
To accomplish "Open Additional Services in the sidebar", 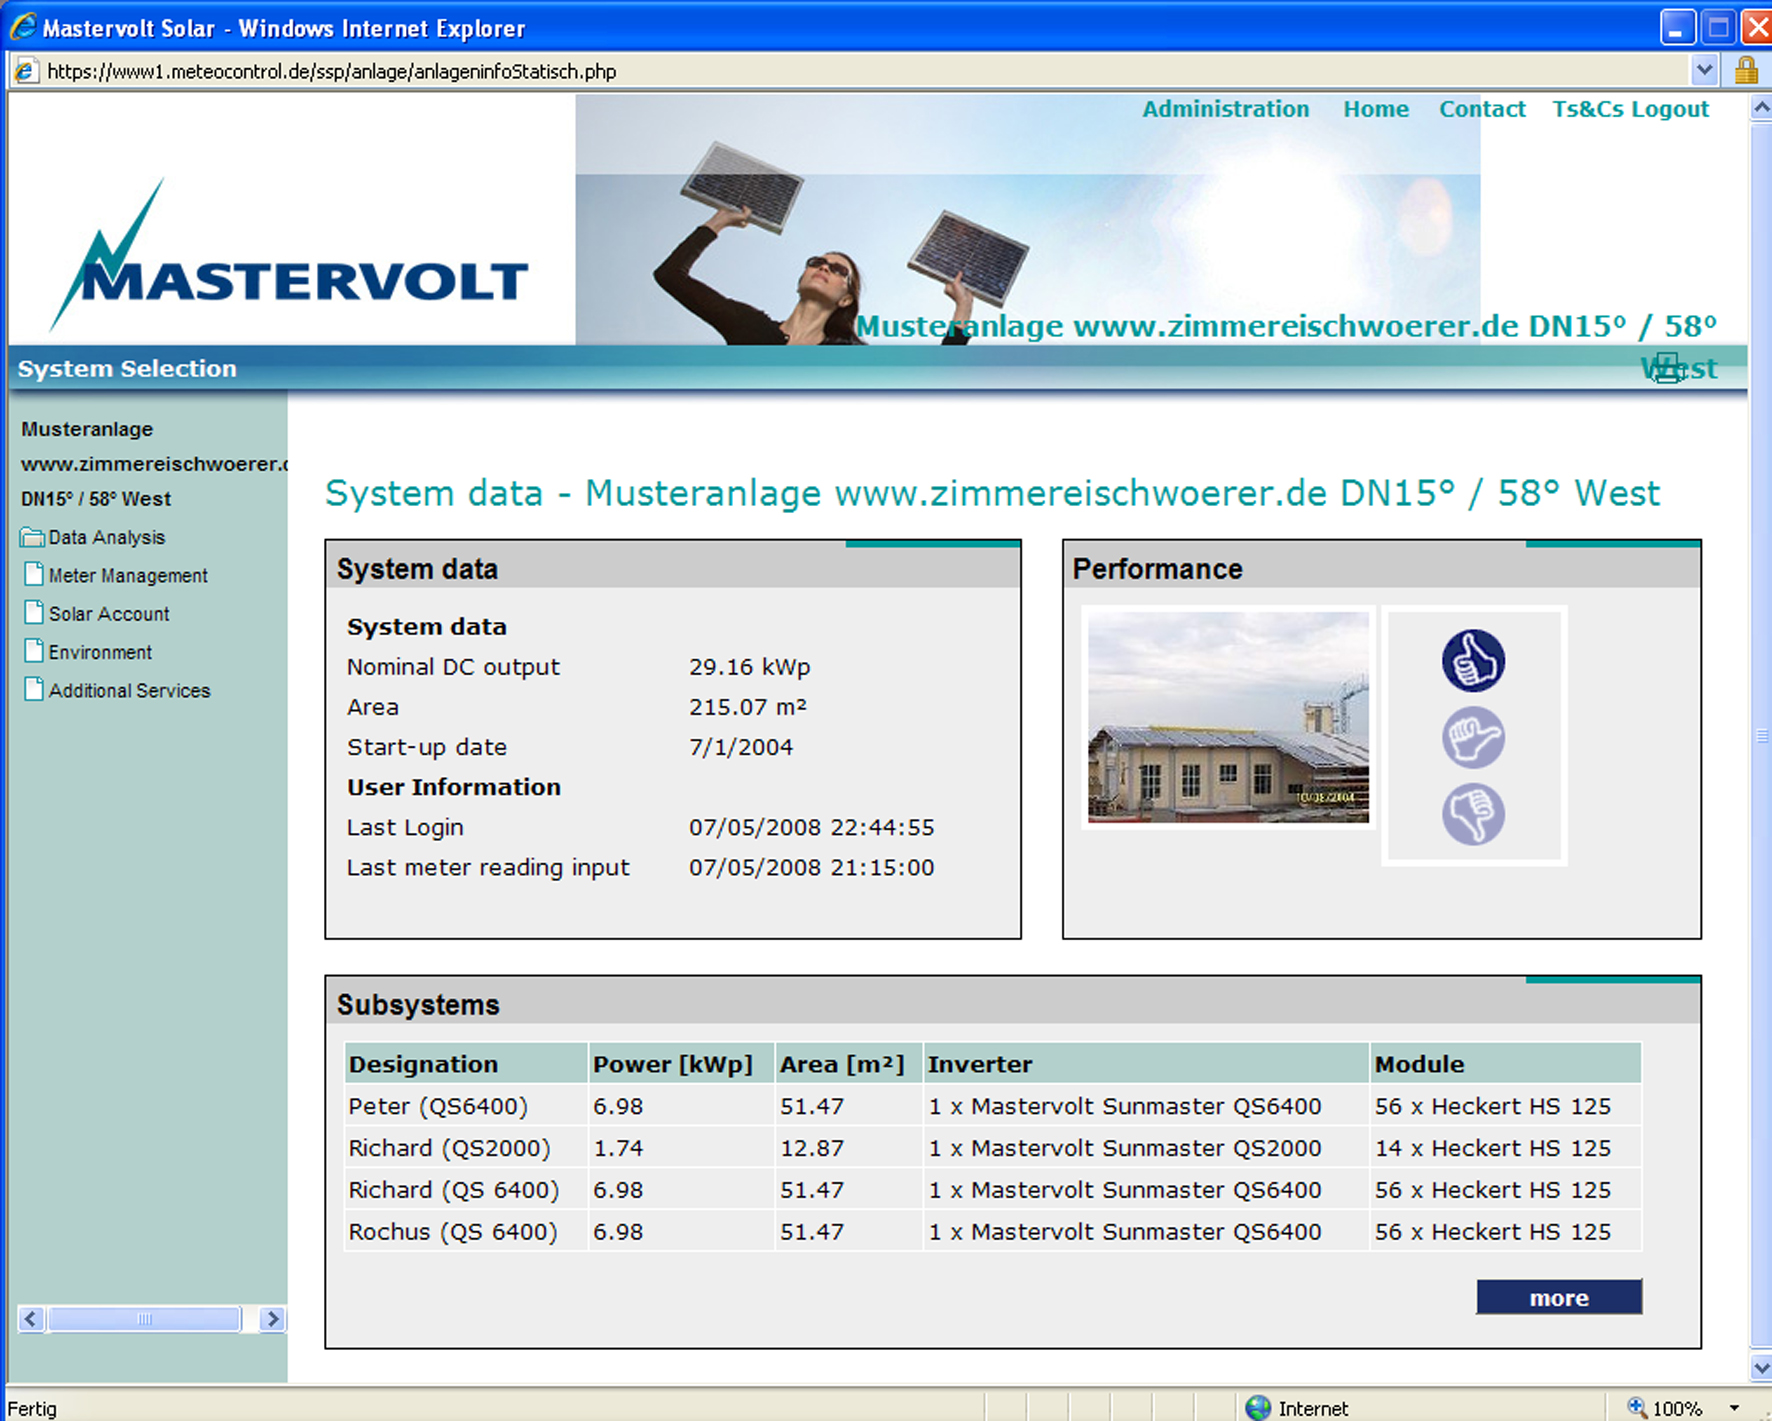I will (129, 690).
